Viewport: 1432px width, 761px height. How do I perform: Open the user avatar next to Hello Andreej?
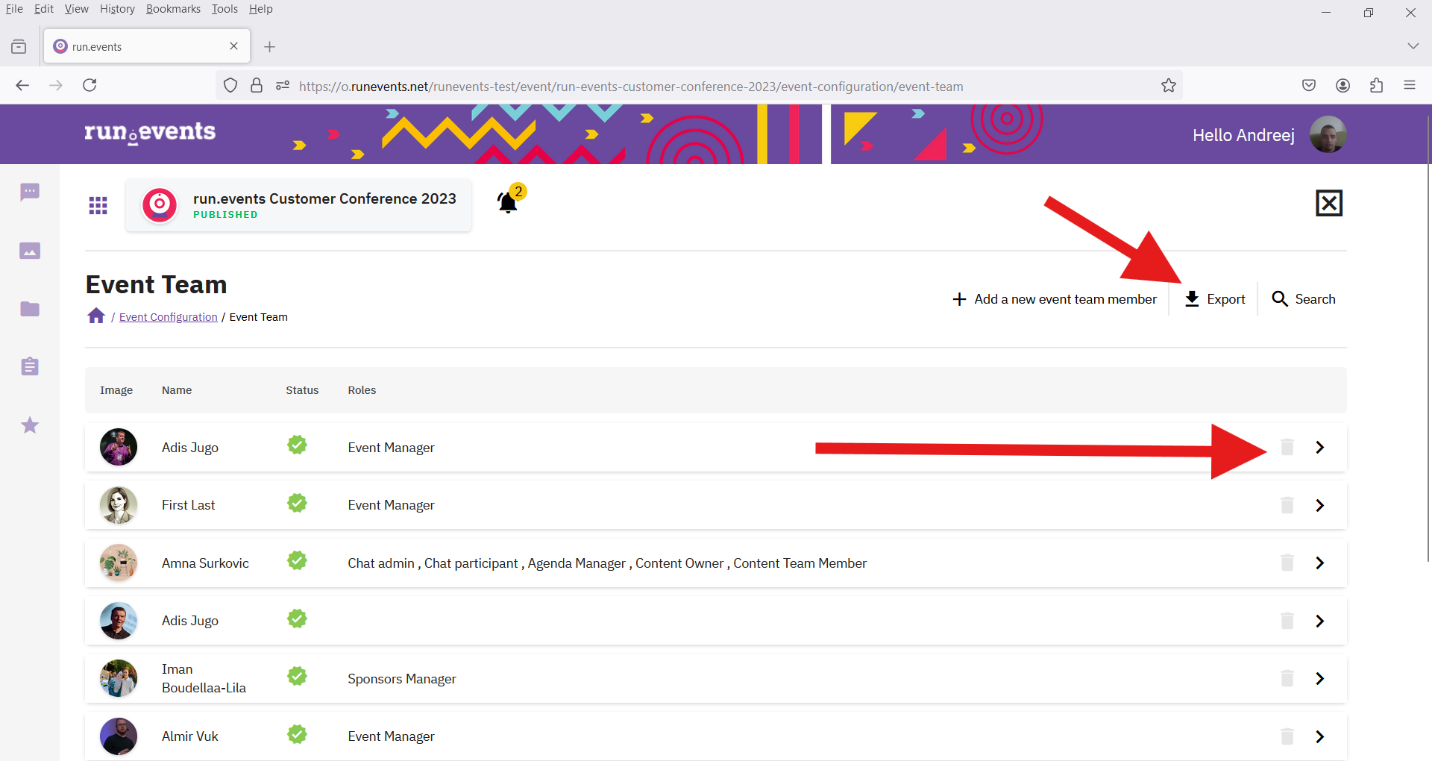click(1328, 135)
